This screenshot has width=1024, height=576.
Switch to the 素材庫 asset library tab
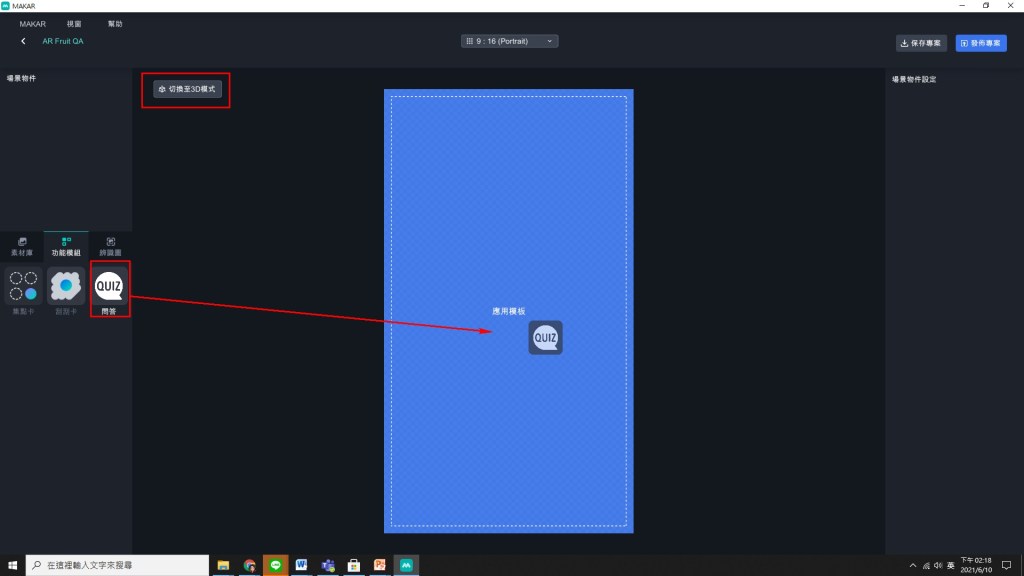[22, 246]
